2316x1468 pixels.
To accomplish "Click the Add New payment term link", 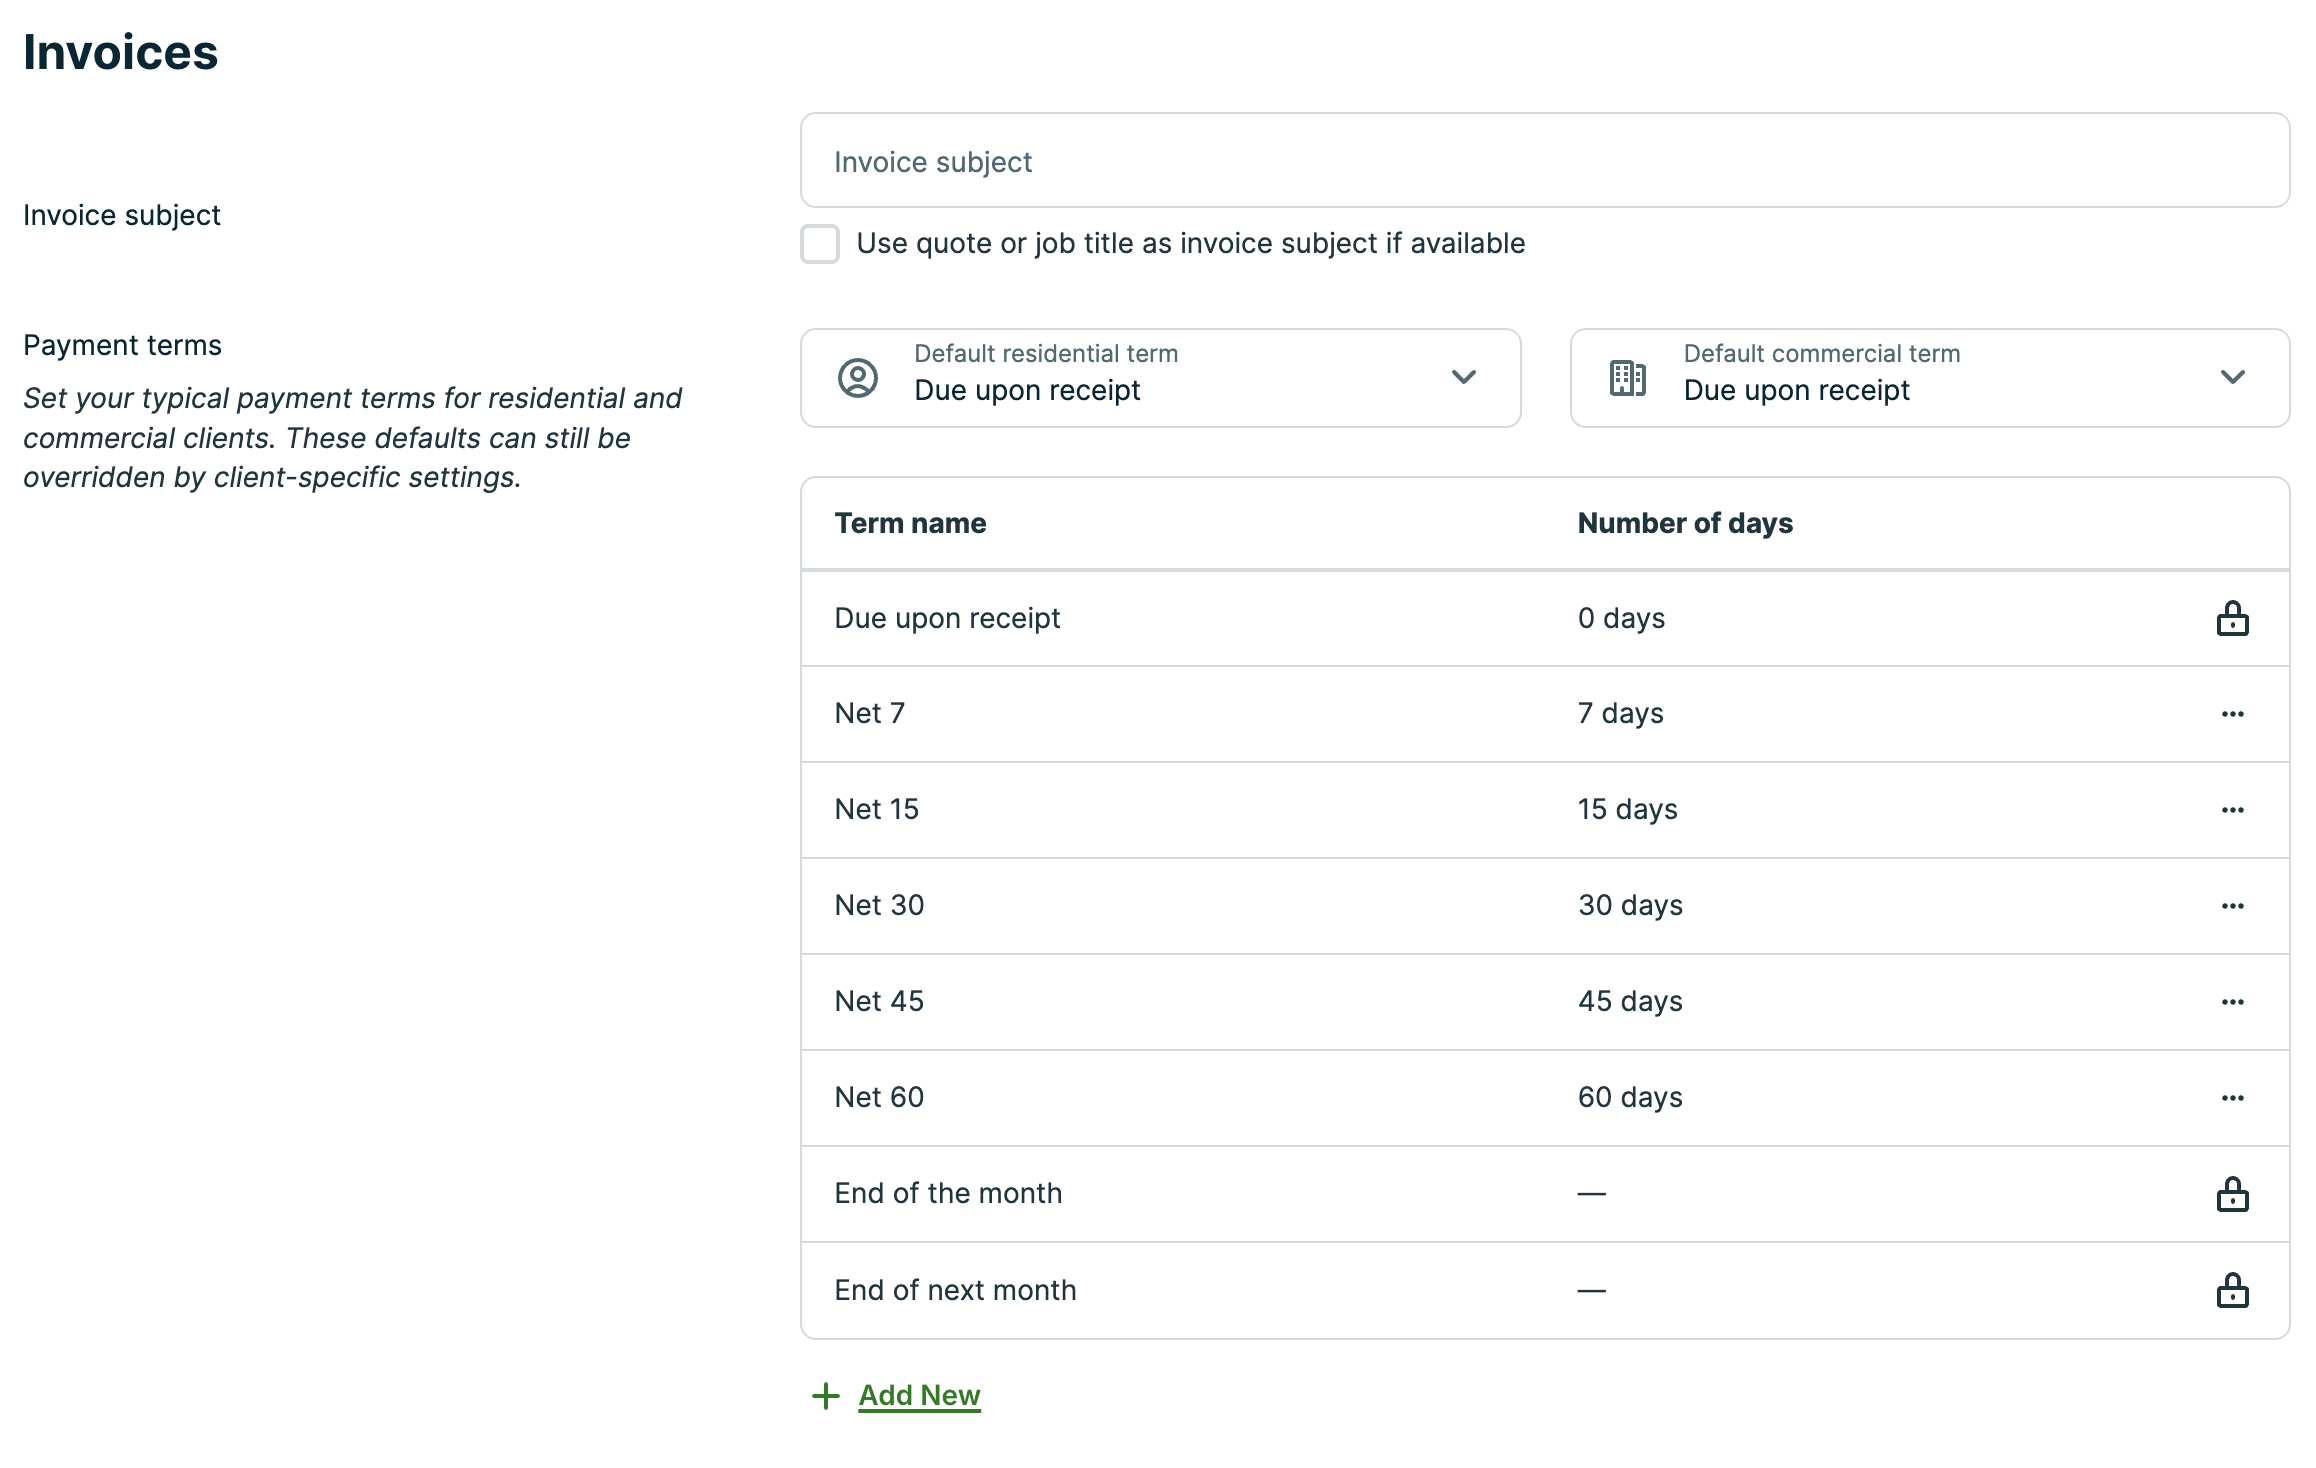I will point(919,1395).
